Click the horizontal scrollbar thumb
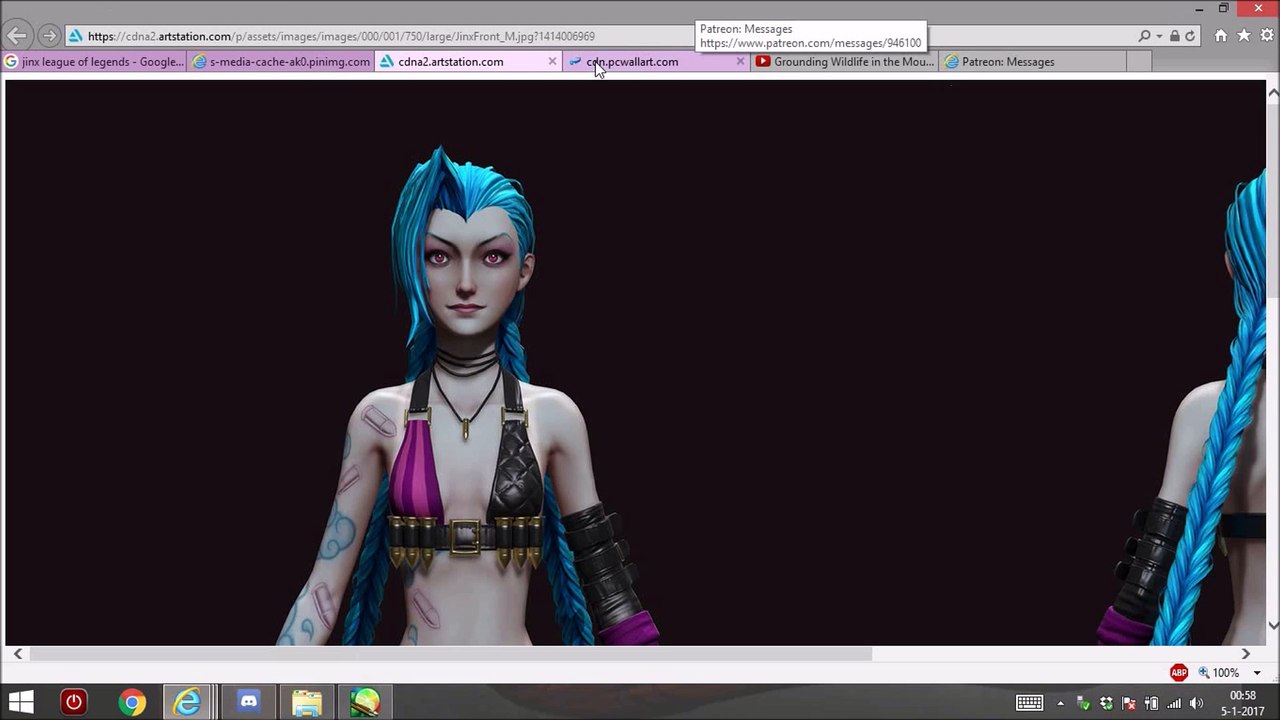Image resolution: width=1280 pixels, height=720 pixels. coord(451,654)
